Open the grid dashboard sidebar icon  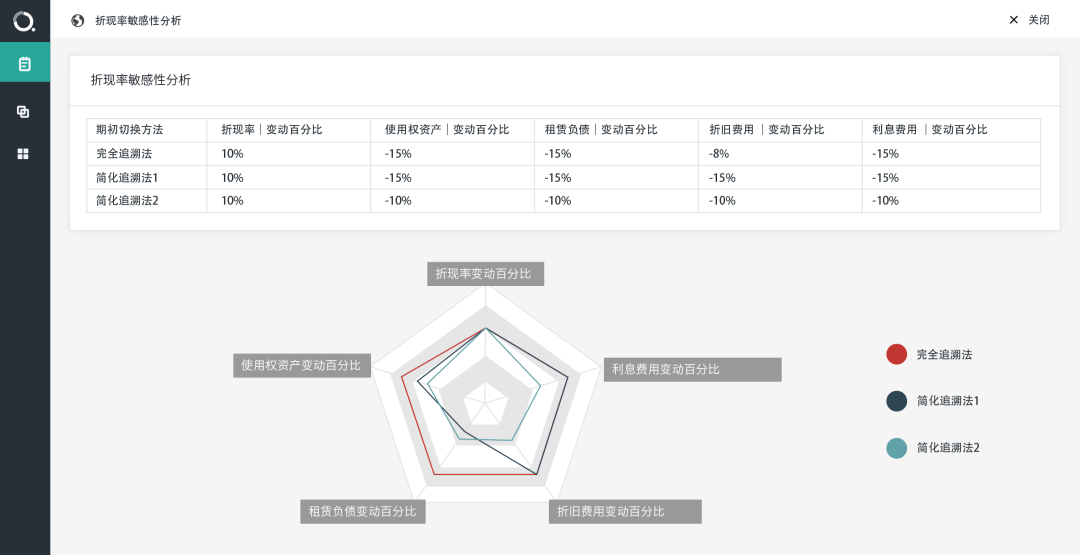point(23,154)
